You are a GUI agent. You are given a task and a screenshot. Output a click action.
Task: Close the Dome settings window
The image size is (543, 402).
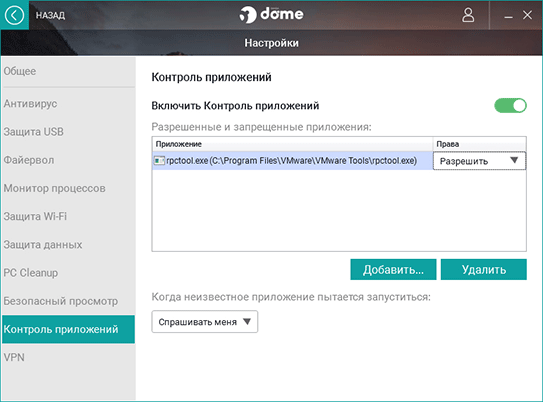coord(527,15)
